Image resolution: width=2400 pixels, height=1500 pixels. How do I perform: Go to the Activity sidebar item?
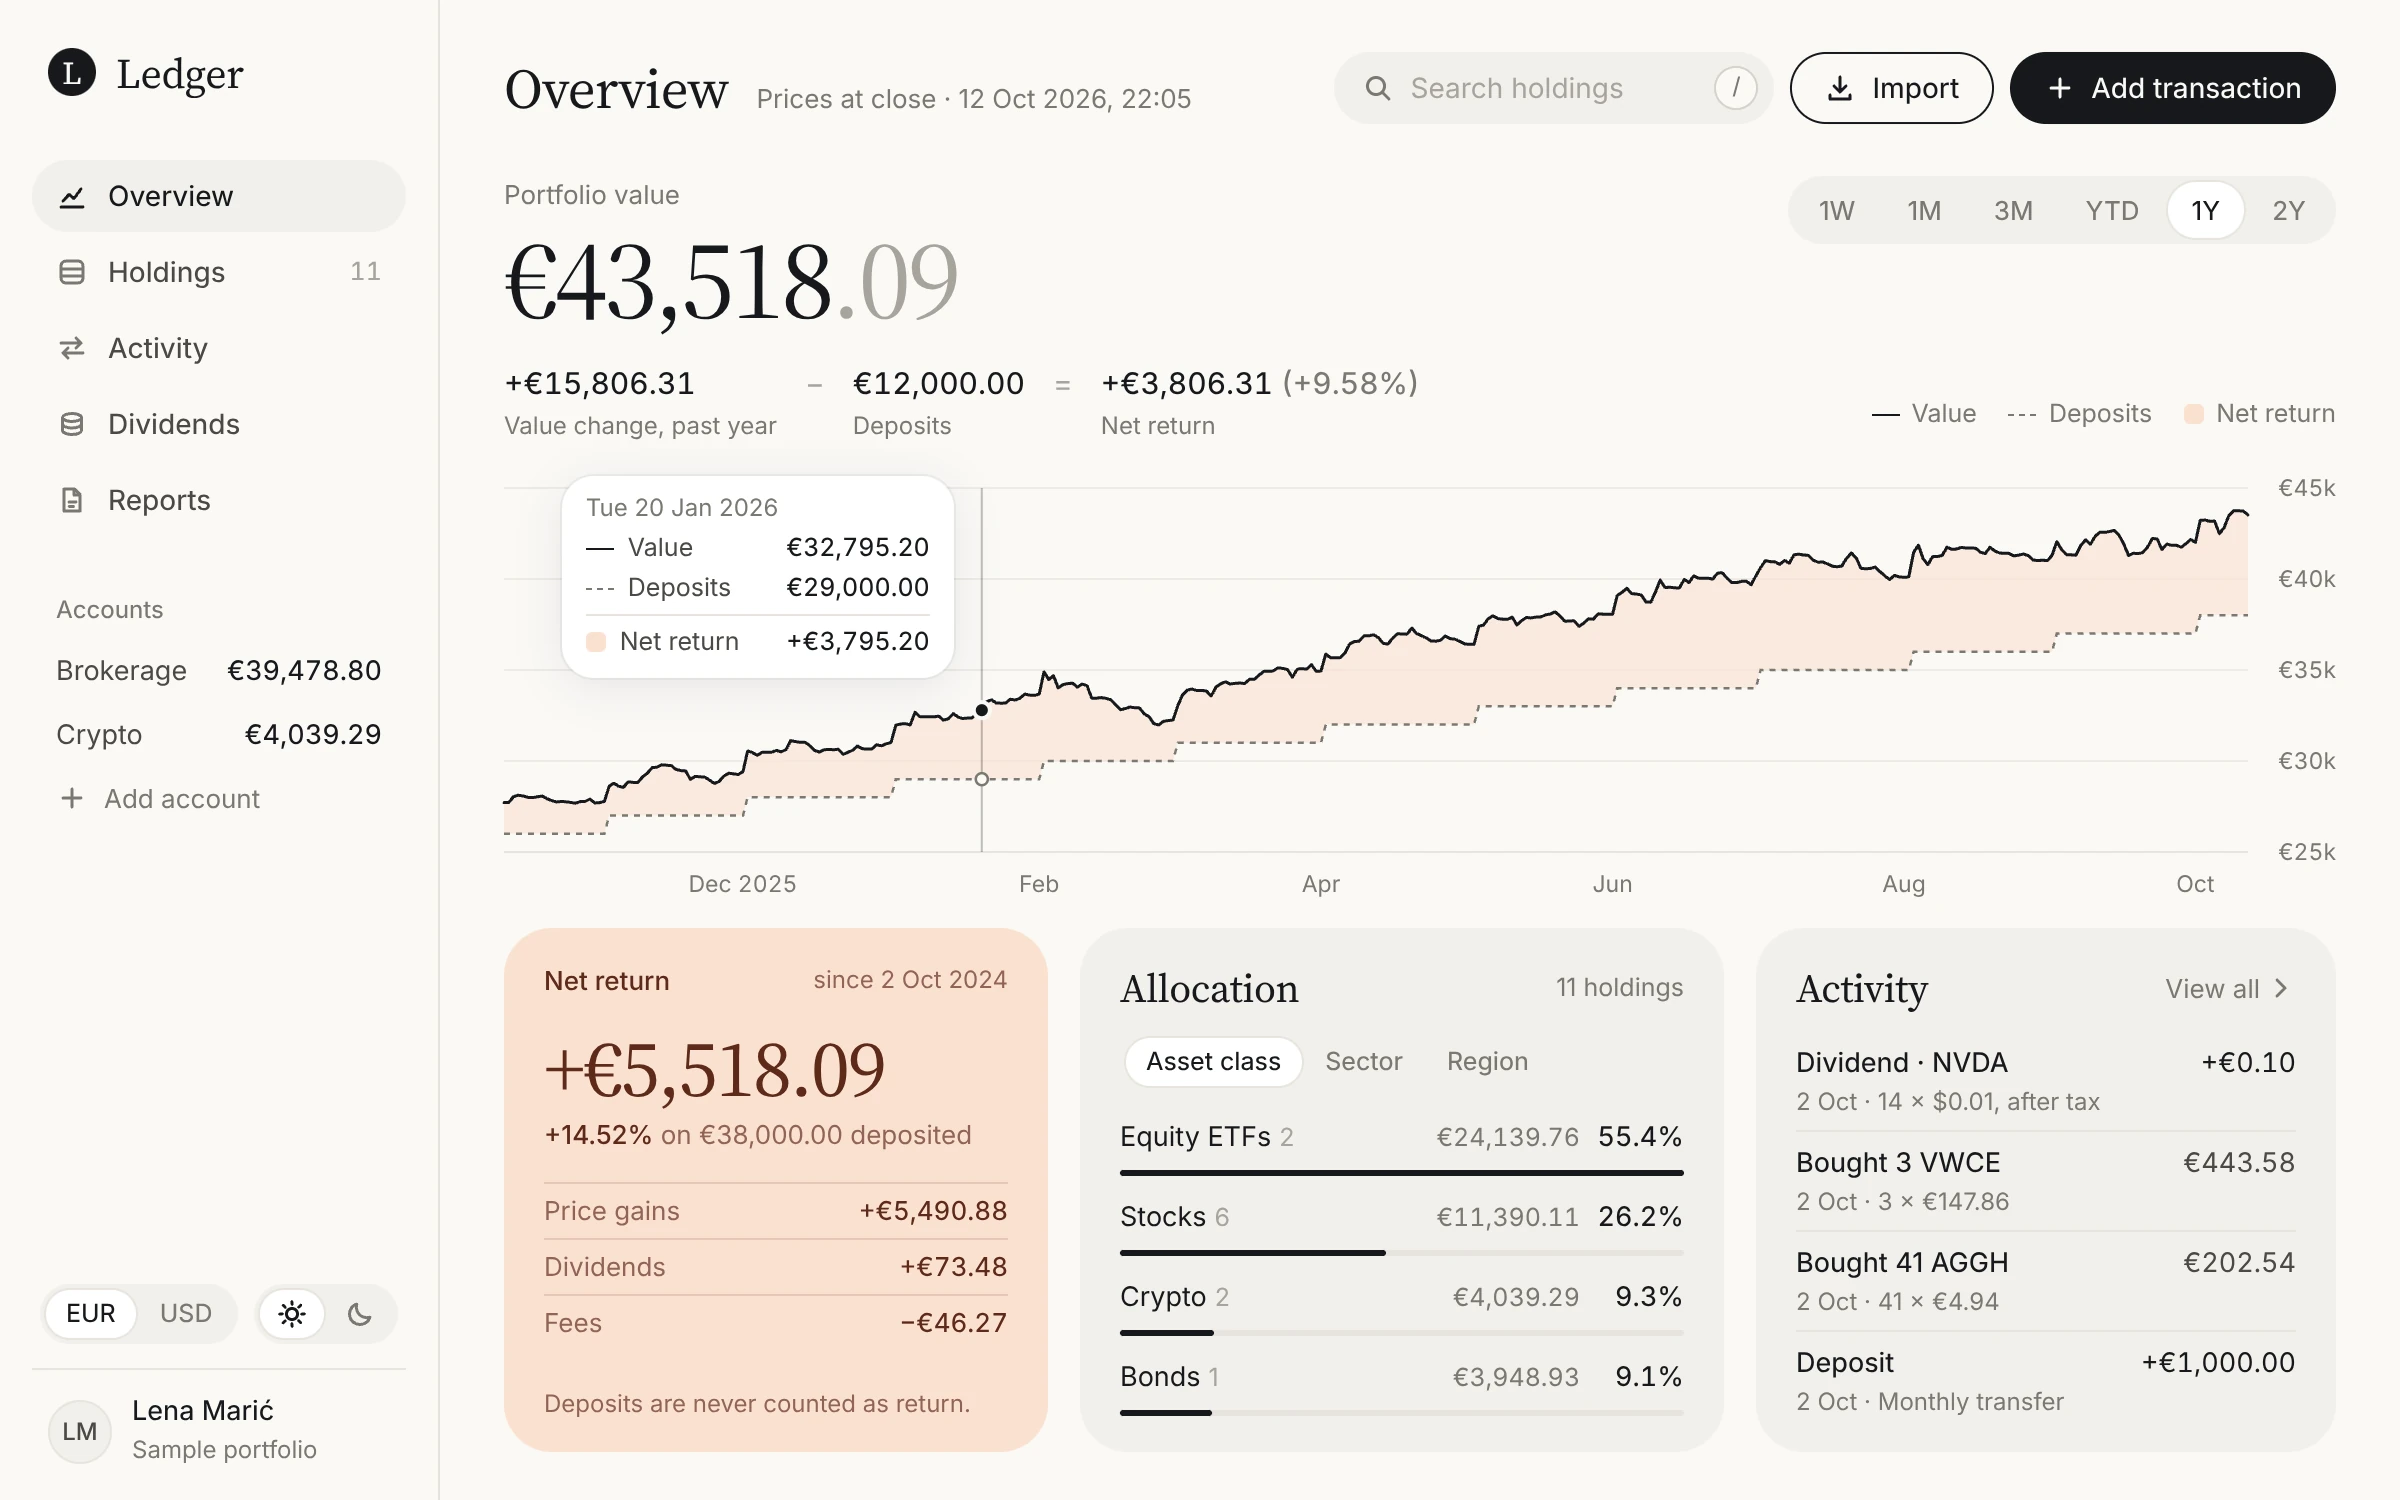219,348
